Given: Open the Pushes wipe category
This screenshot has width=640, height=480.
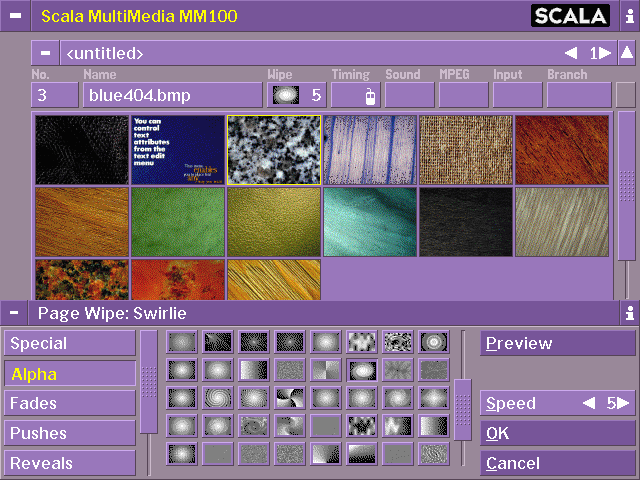Looking at the screenshot, I should point(69,434).
